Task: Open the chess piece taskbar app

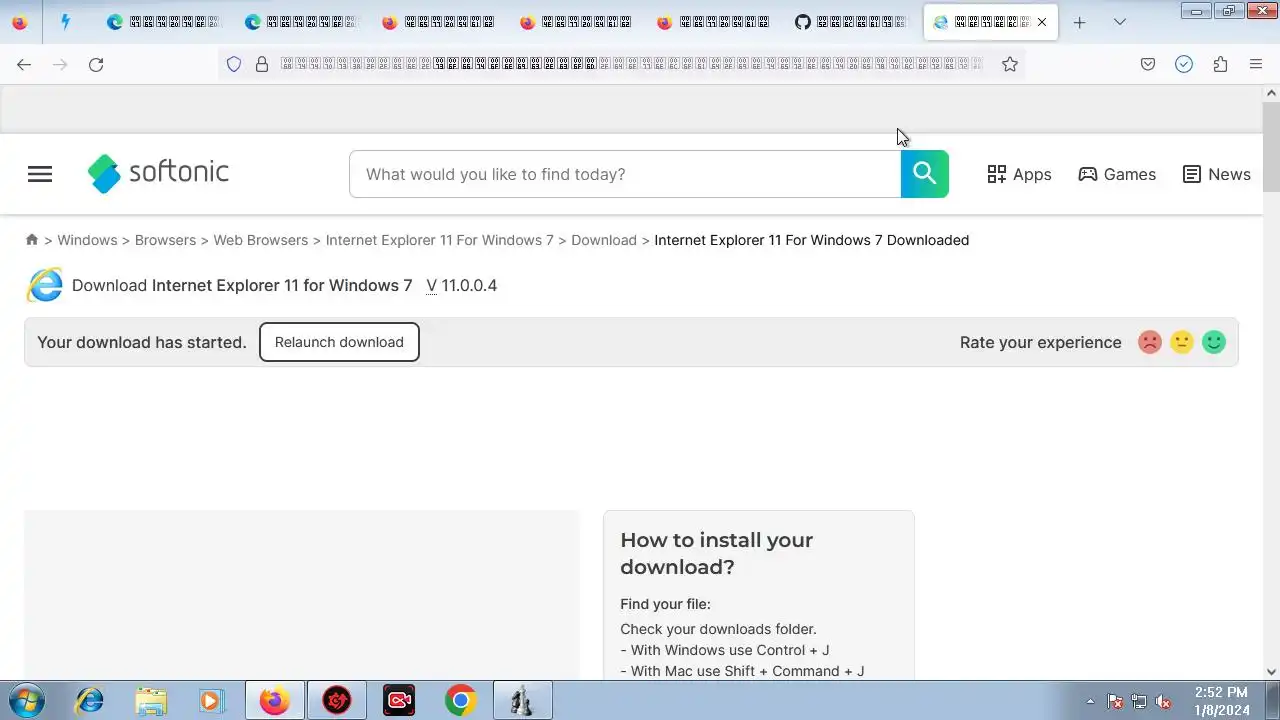Action: pos(523,701)
